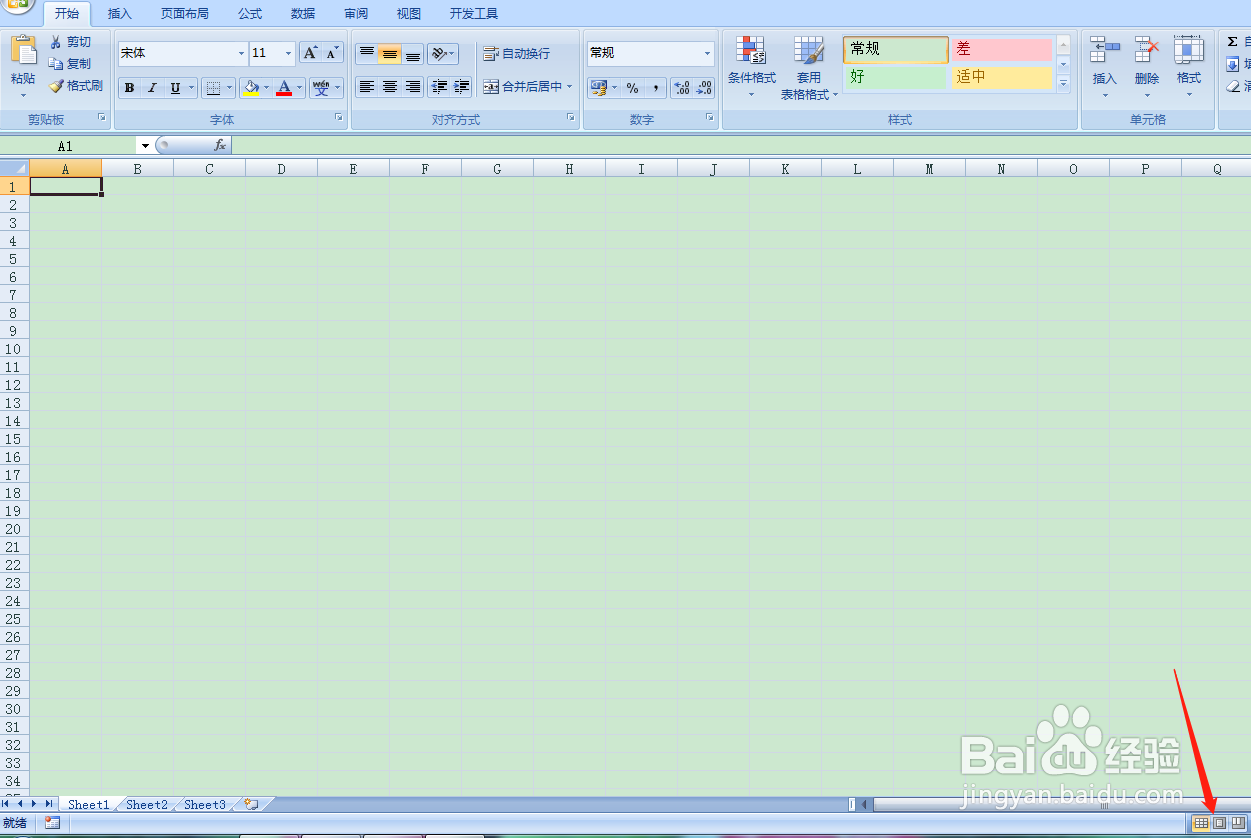The height and width of the screenshot is (838, 1251).
Task: Toggle wrap text 自动换行
Action: coord(516,53)
